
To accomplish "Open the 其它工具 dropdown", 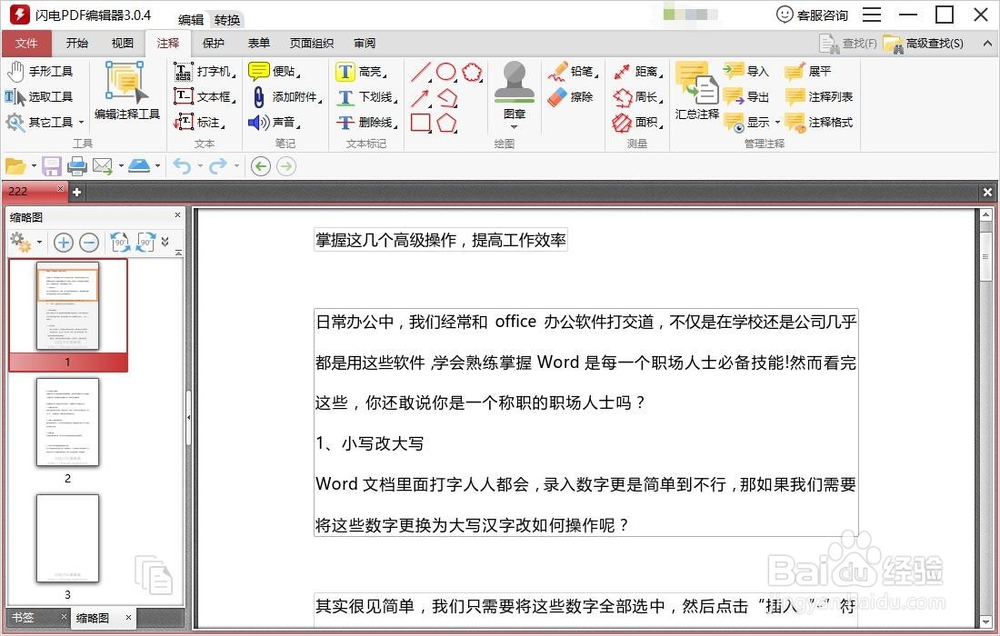I will (44, 122).
